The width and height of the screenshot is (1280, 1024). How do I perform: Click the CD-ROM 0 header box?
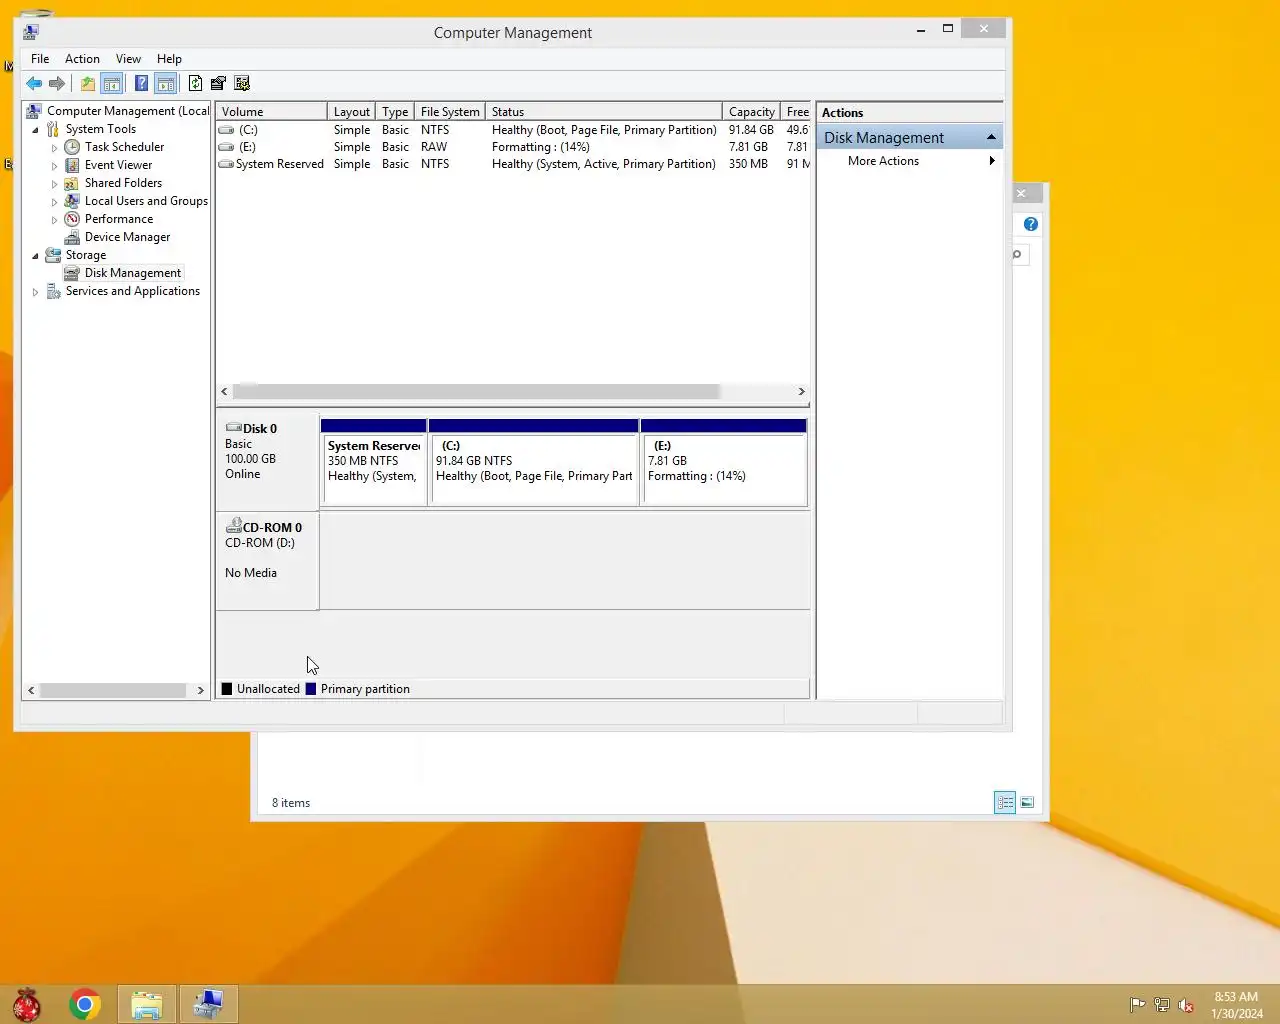tap(267, 561)
